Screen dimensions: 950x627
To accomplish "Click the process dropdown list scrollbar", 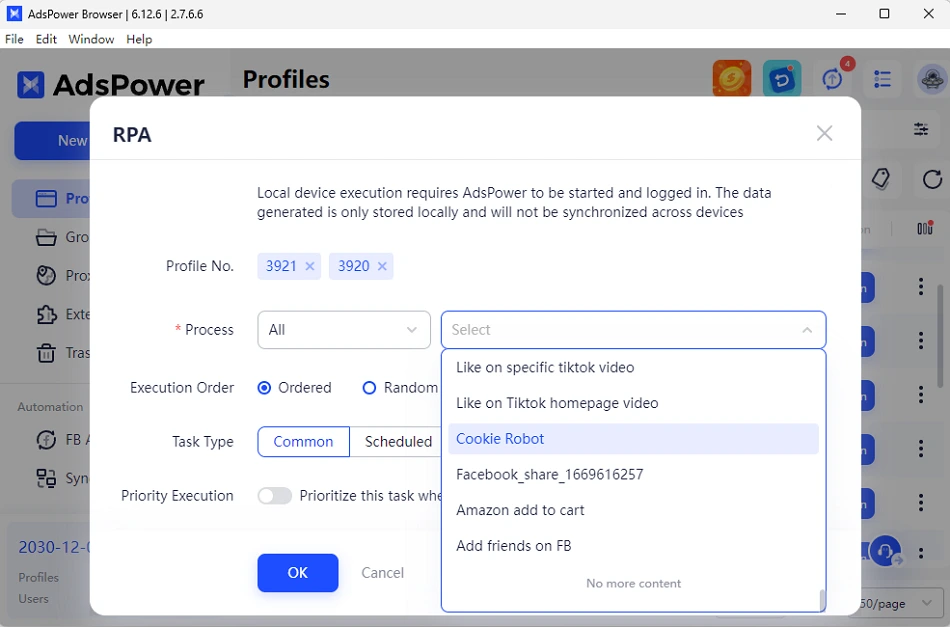I will click(822, 600).
